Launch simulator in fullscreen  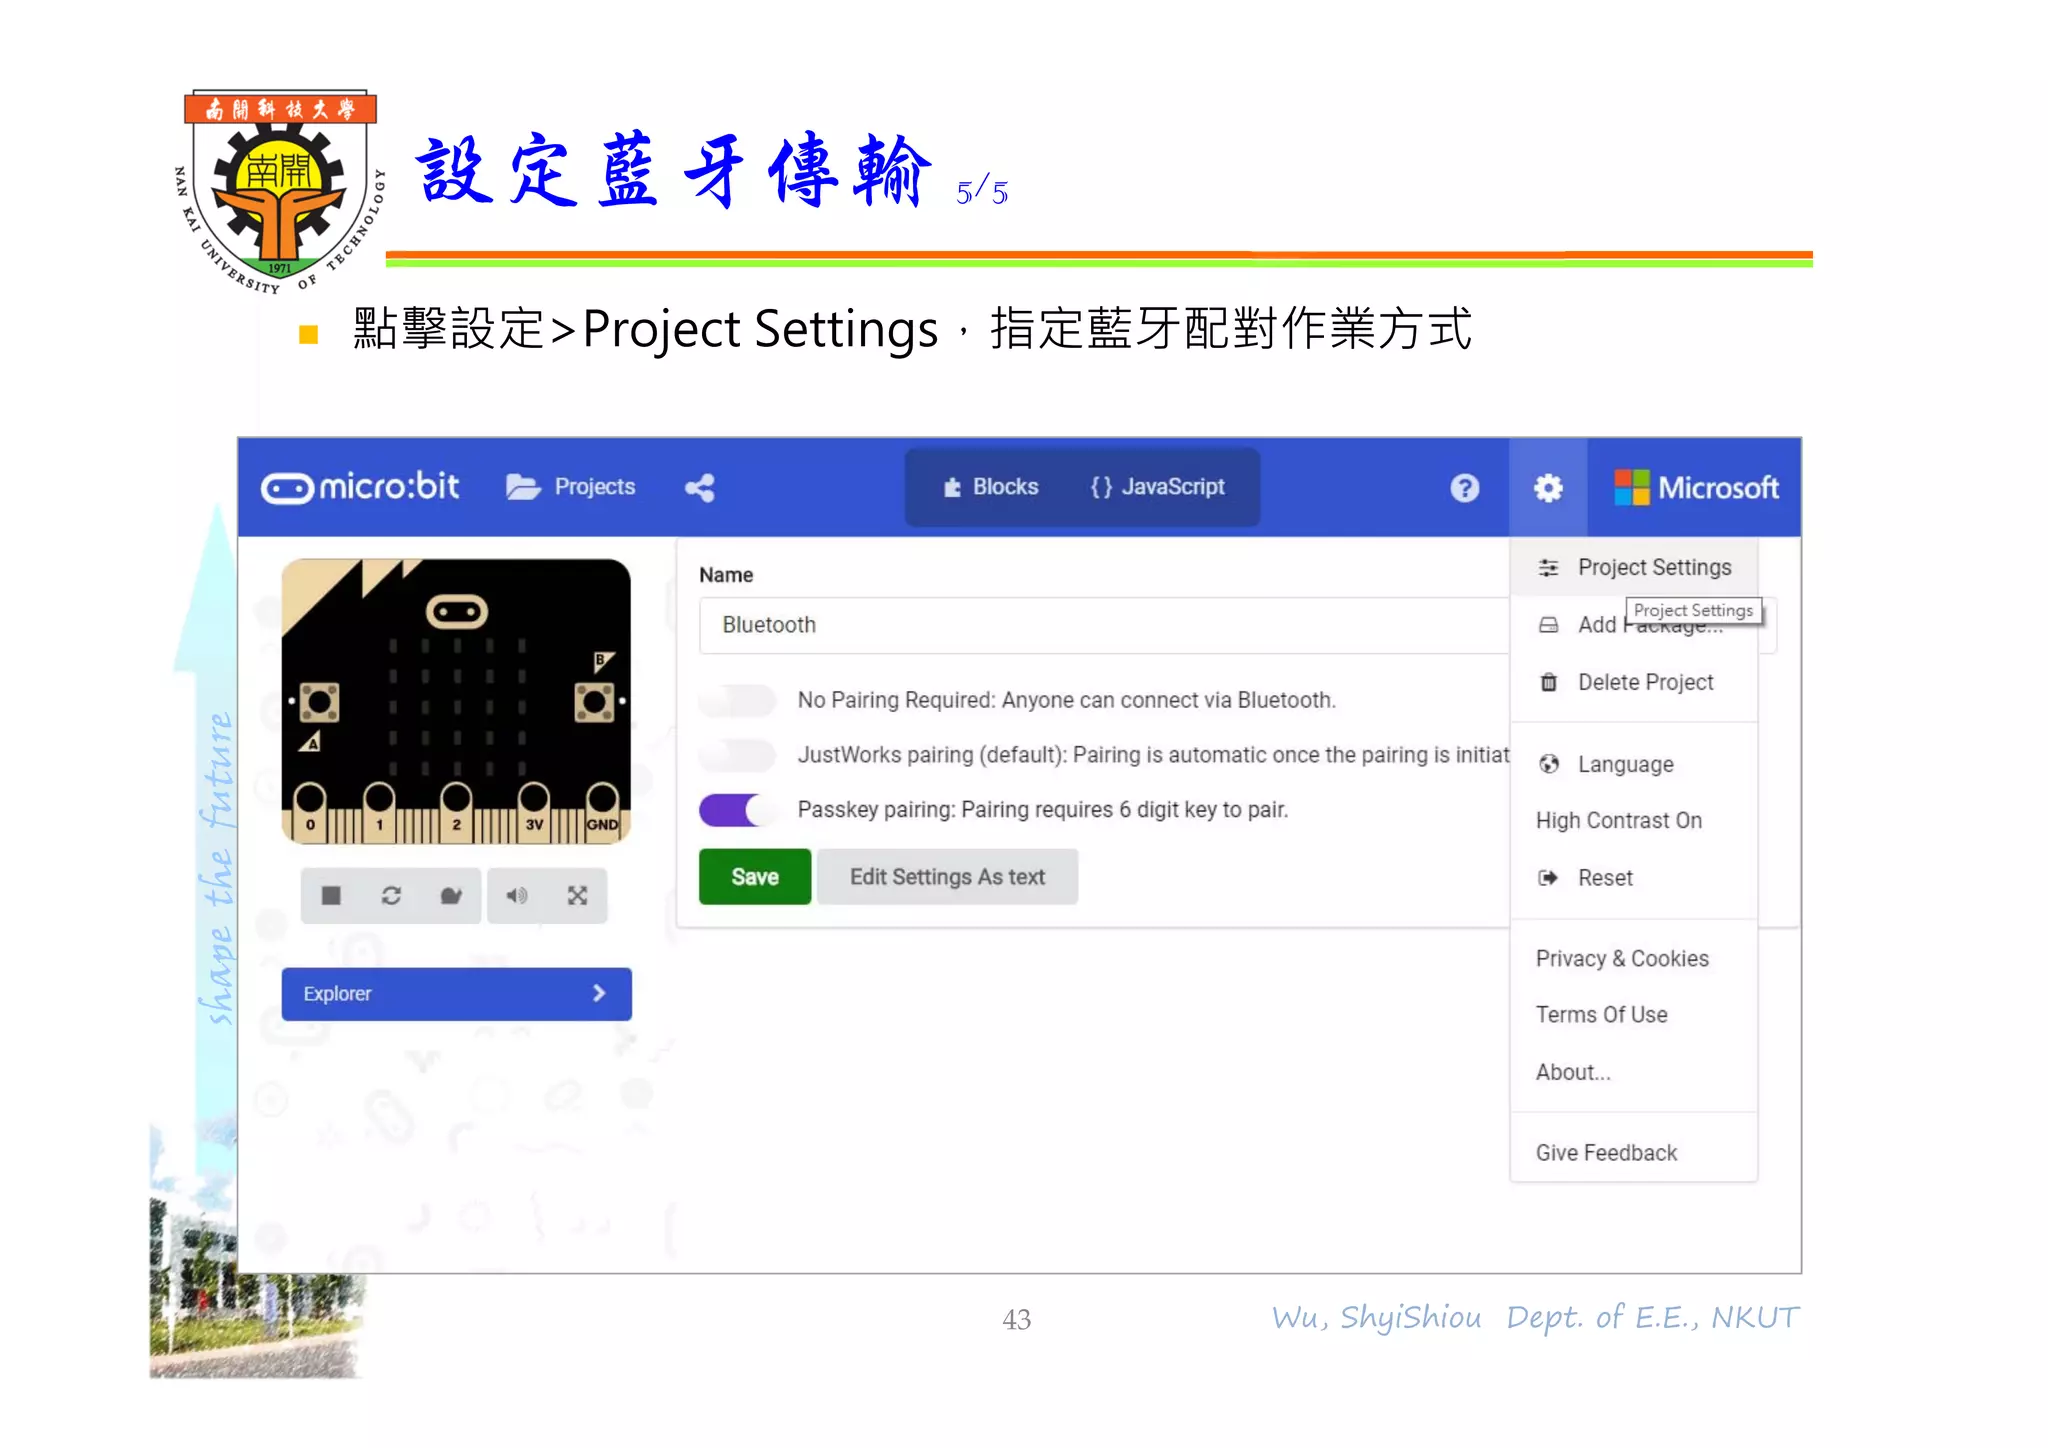tap(577, 896)
